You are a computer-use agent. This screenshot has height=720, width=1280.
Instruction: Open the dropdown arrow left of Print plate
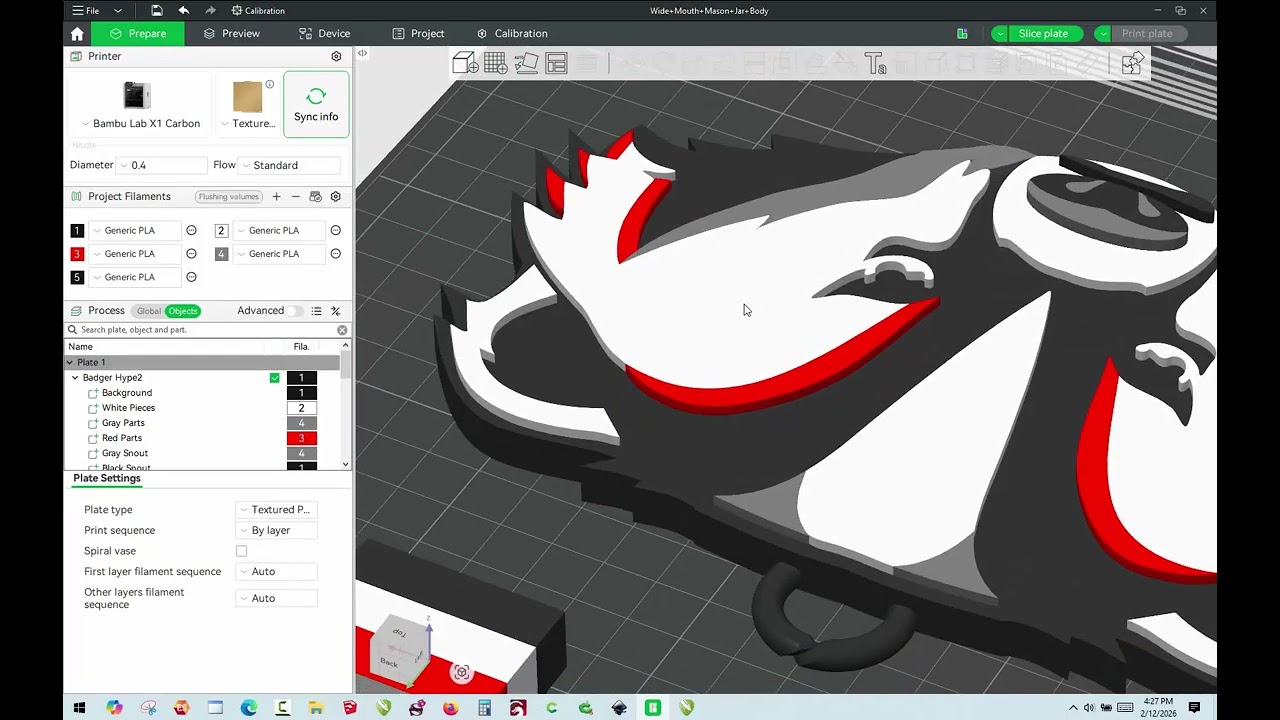point(1103,33)
